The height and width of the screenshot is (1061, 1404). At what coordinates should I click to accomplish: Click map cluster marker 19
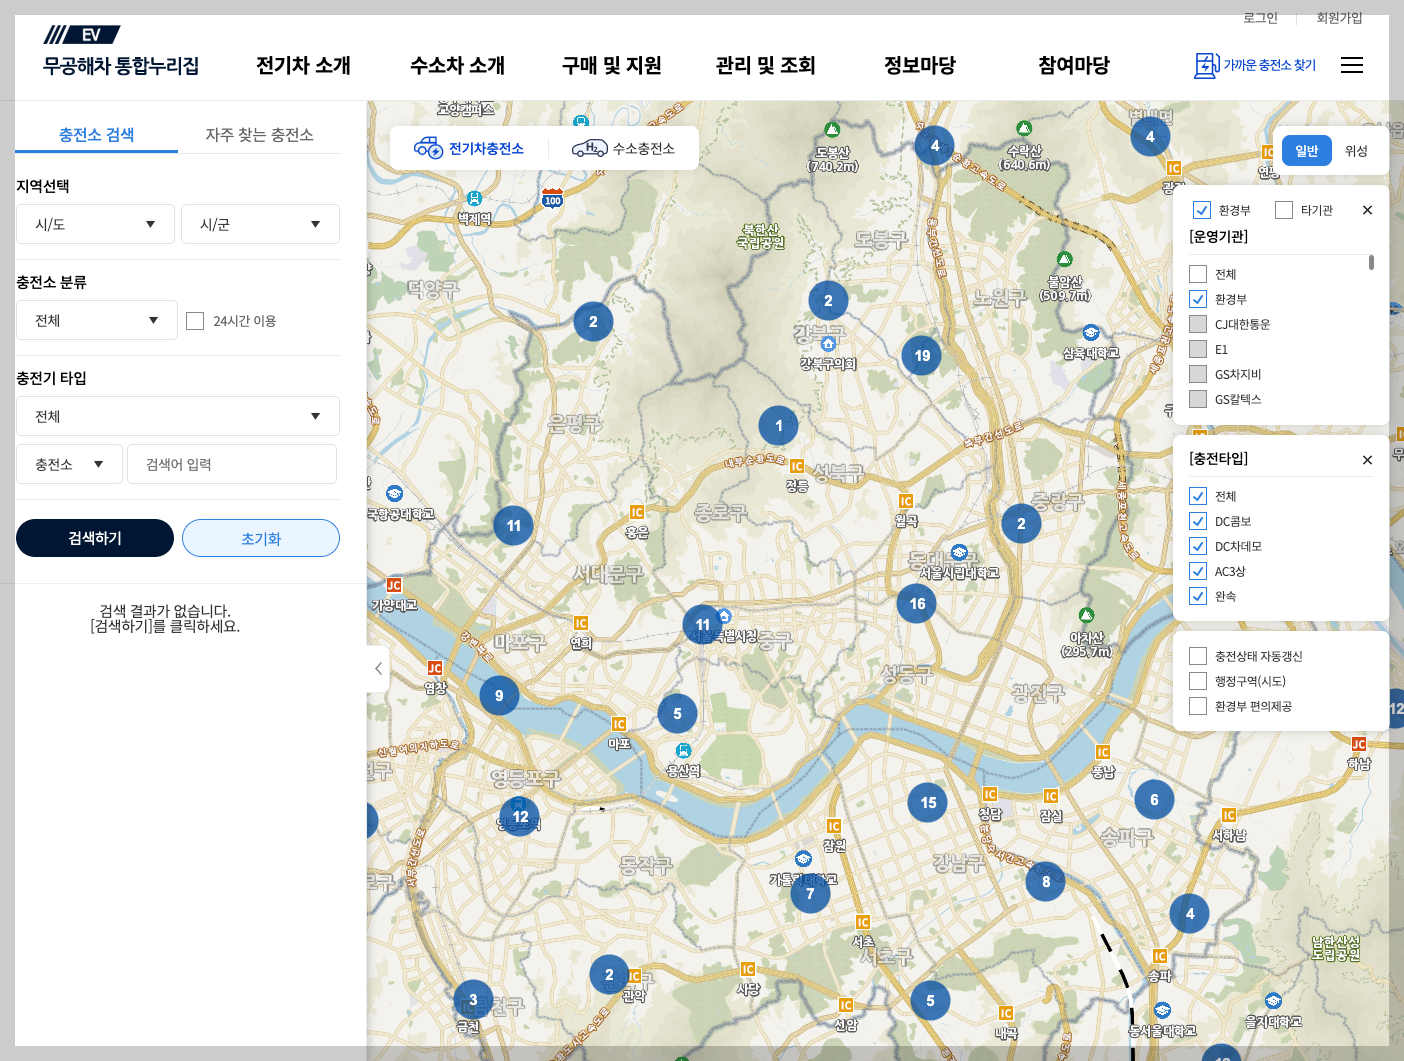point(922,355)
